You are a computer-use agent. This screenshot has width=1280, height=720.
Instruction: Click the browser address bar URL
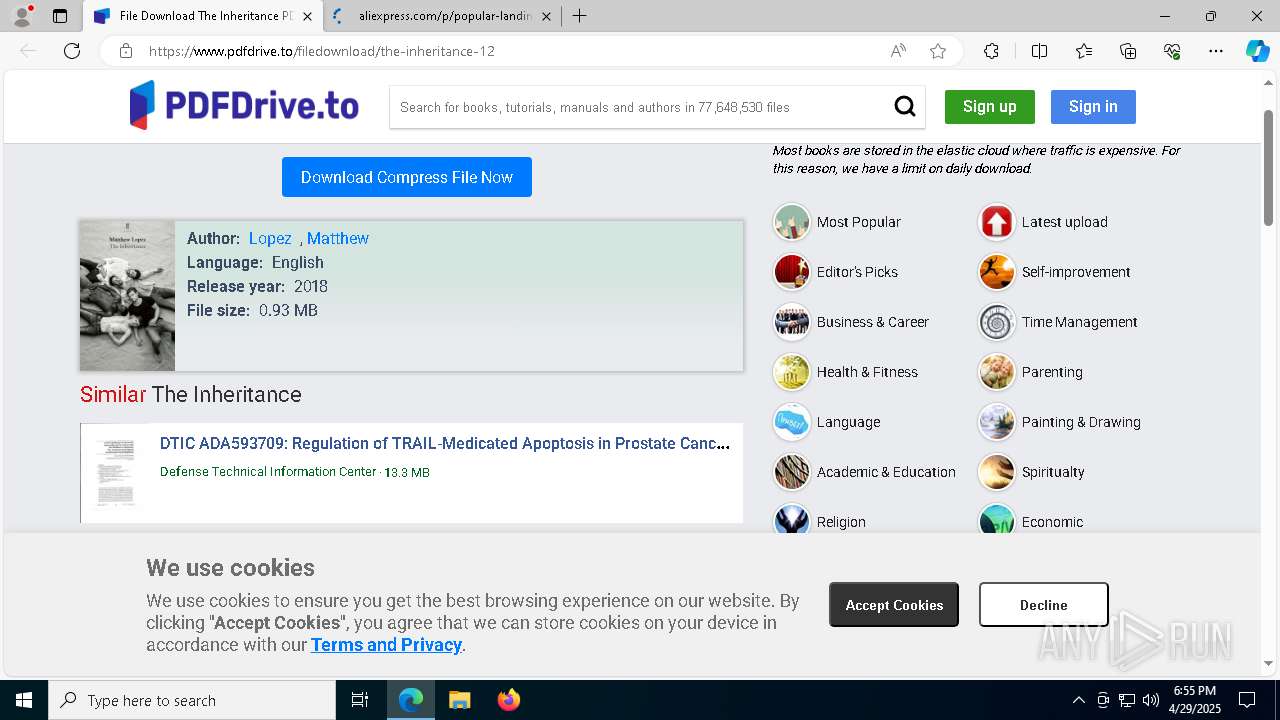point(321,51)
